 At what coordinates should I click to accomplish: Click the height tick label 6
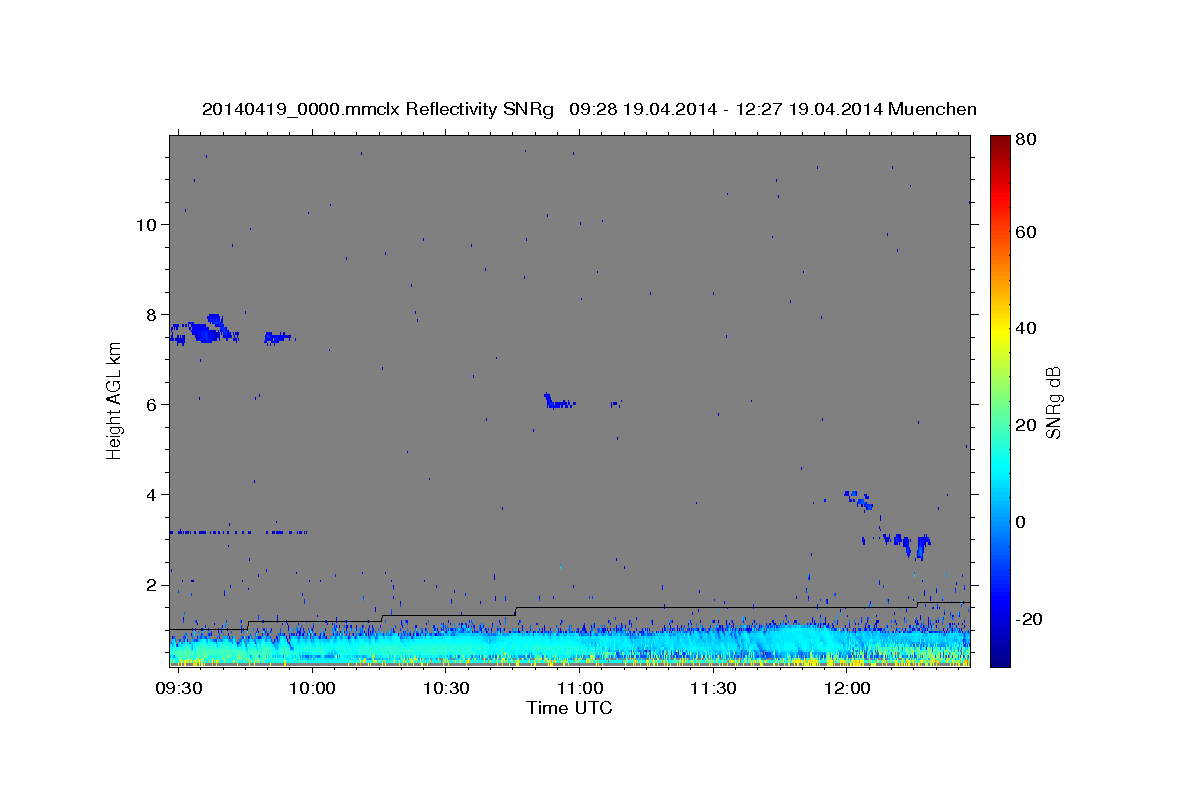152,404
